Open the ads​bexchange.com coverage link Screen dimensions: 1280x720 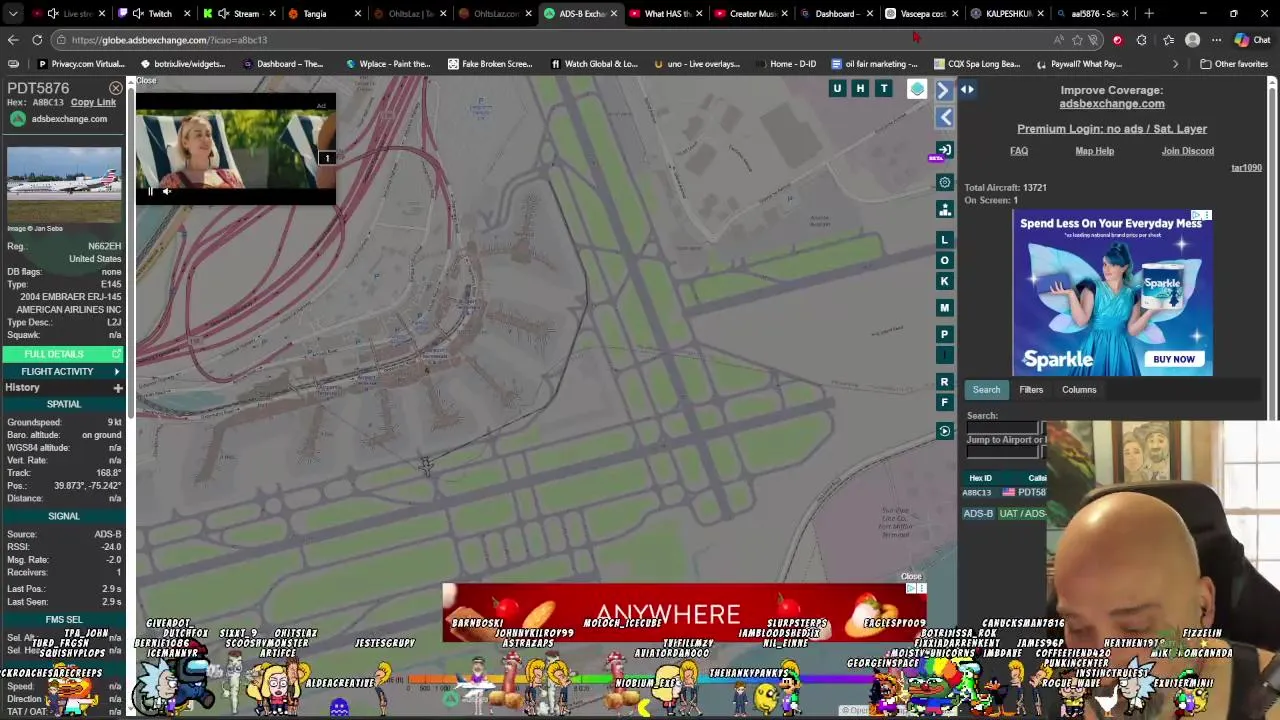coord(1112,104)
